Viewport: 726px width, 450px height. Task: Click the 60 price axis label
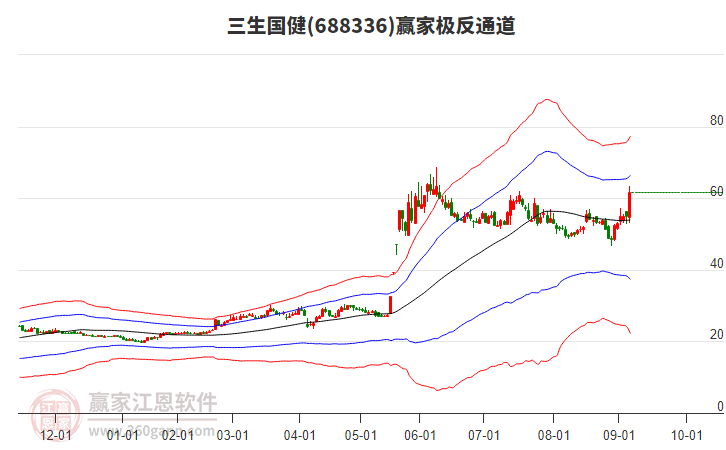[x=716, y=192]
